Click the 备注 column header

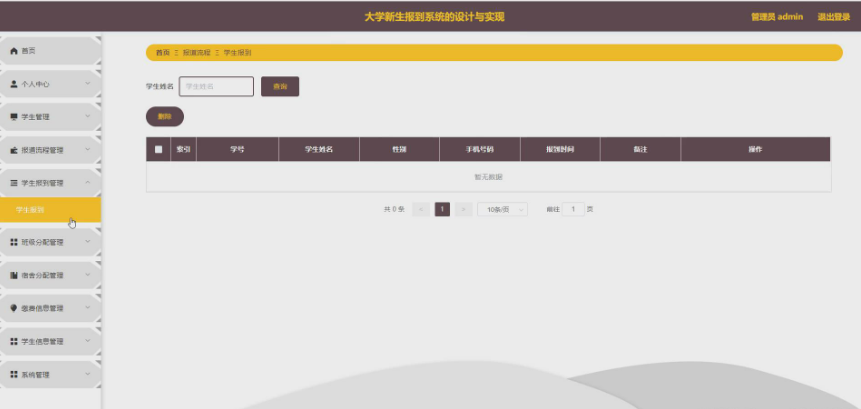(x=640, y=149)
